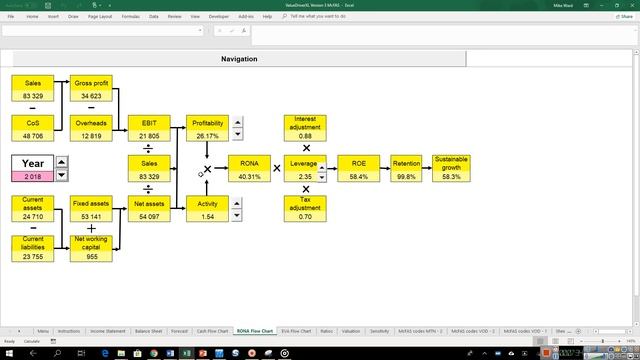Lower Leverage using its down spinner
Viewport: 640px width, 360px height.
322,177
